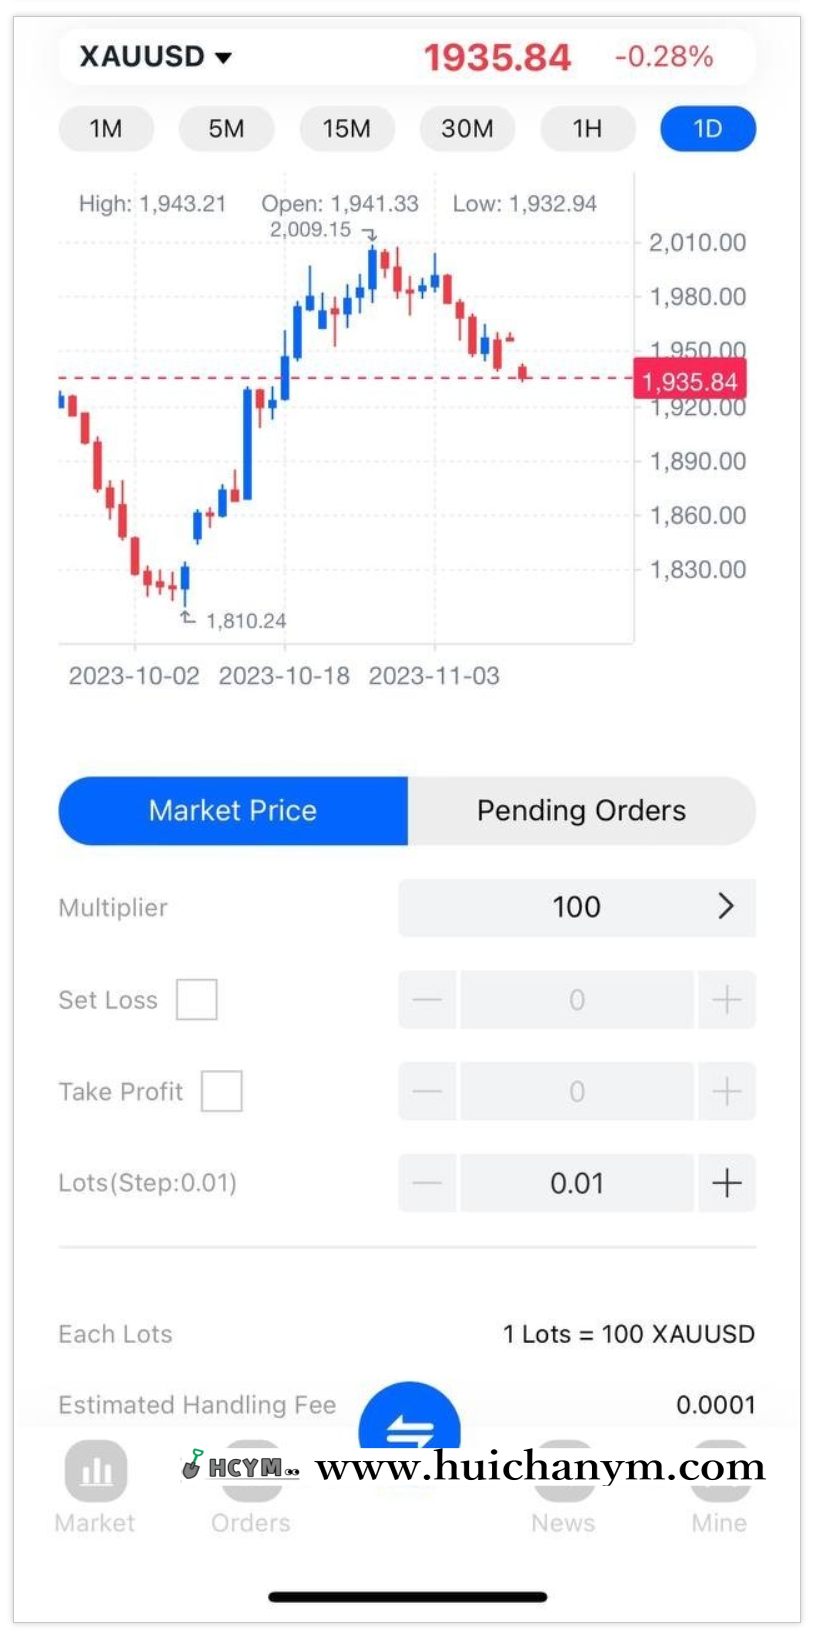This screenshot has height=1634, width=814.
Task: Tap the blue swap trade icon
Action: coord(409,1425)
